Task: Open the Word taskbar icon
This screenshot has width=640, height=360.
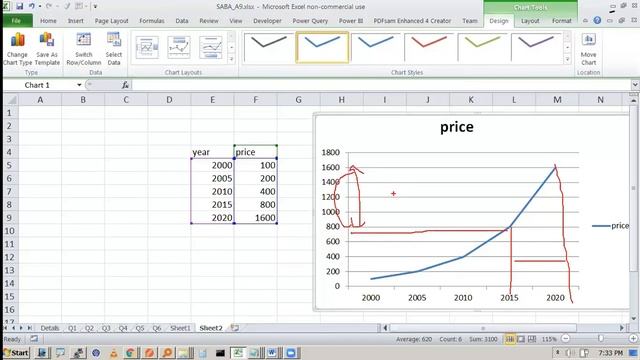Action: point(272,353)
